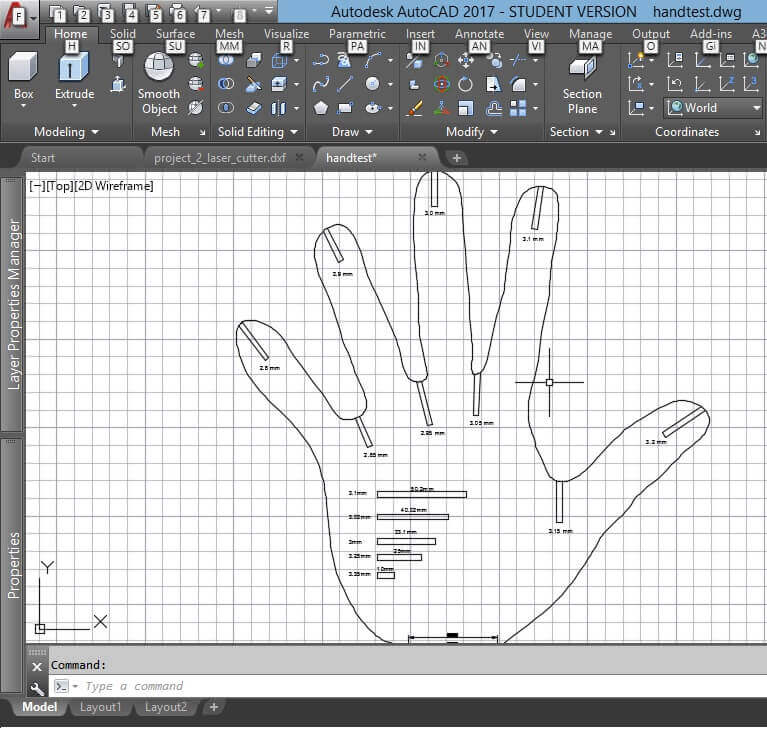
Task: Switch to the Layout1 tab
Action: click(x=100, y=708)
